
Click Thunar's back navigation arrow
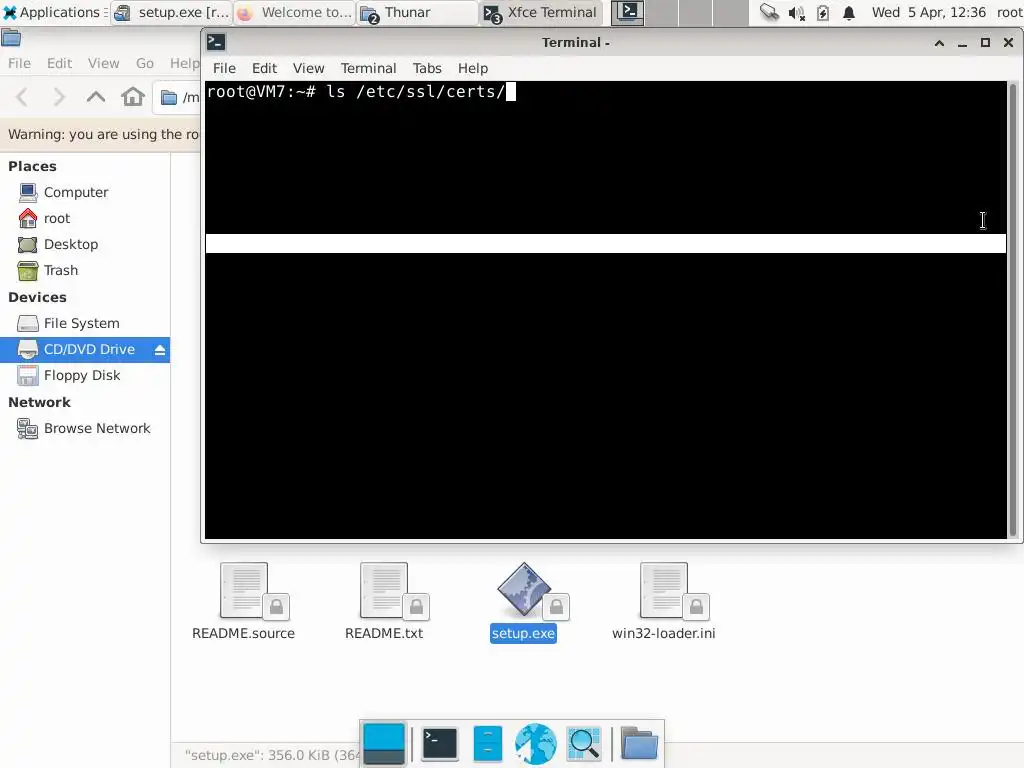click(x=22, y=97)
